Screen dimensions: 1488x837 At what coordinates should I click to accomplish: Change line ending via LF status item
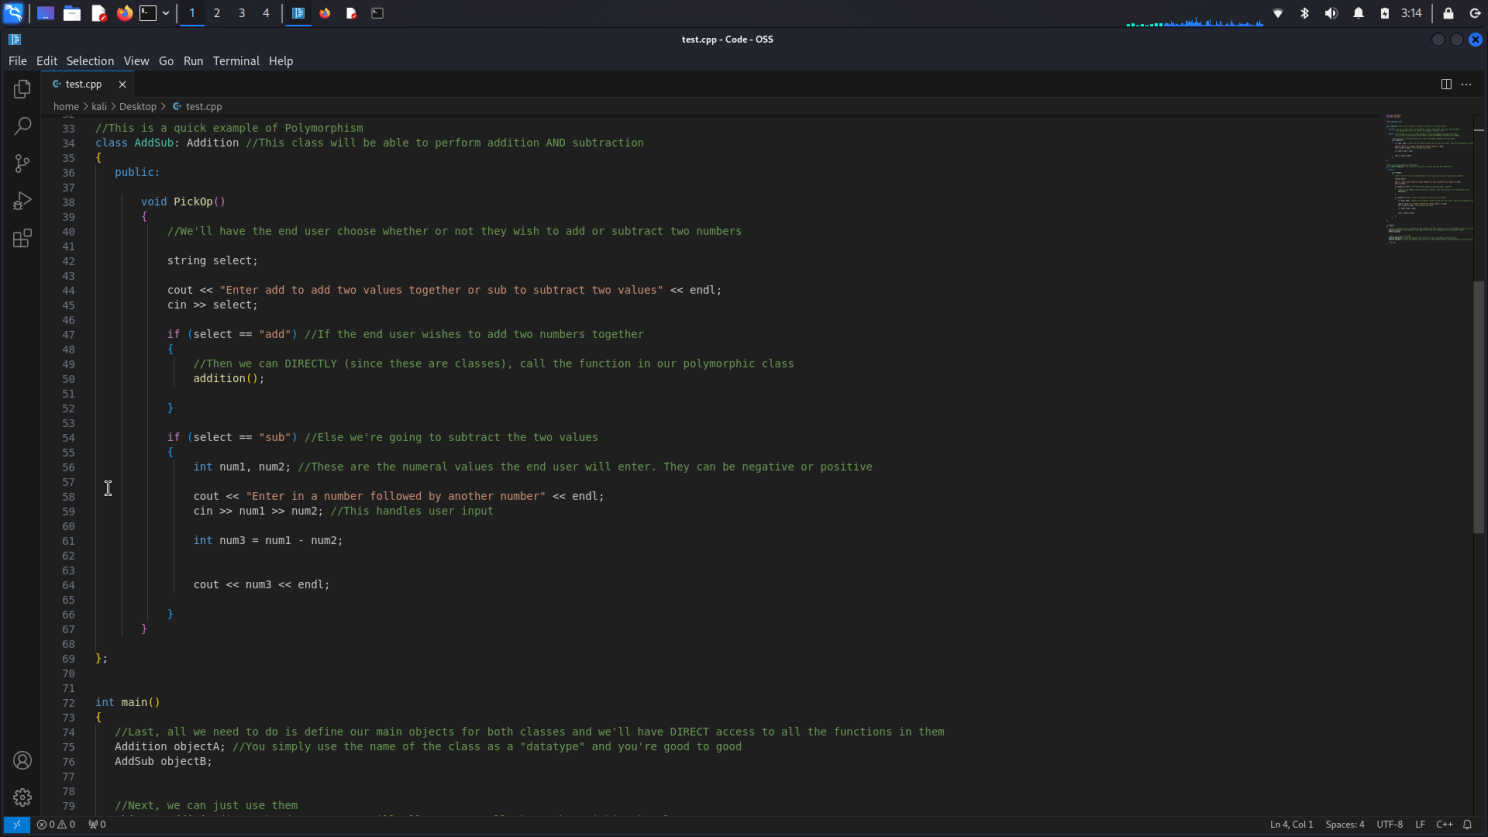(1420, 825)
